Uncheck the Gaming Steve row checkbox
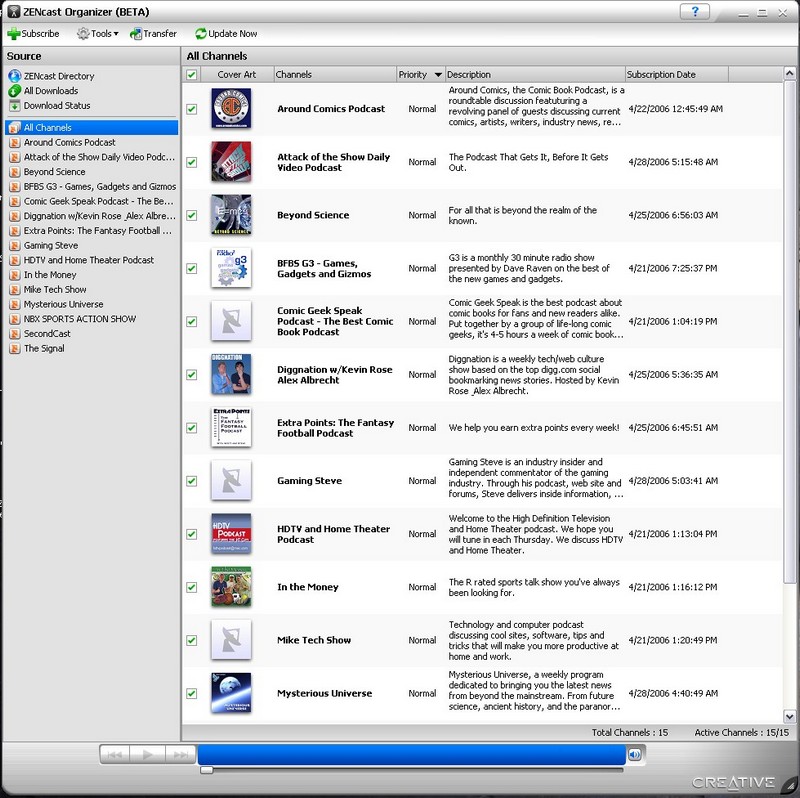 click(x=191, y=481)
